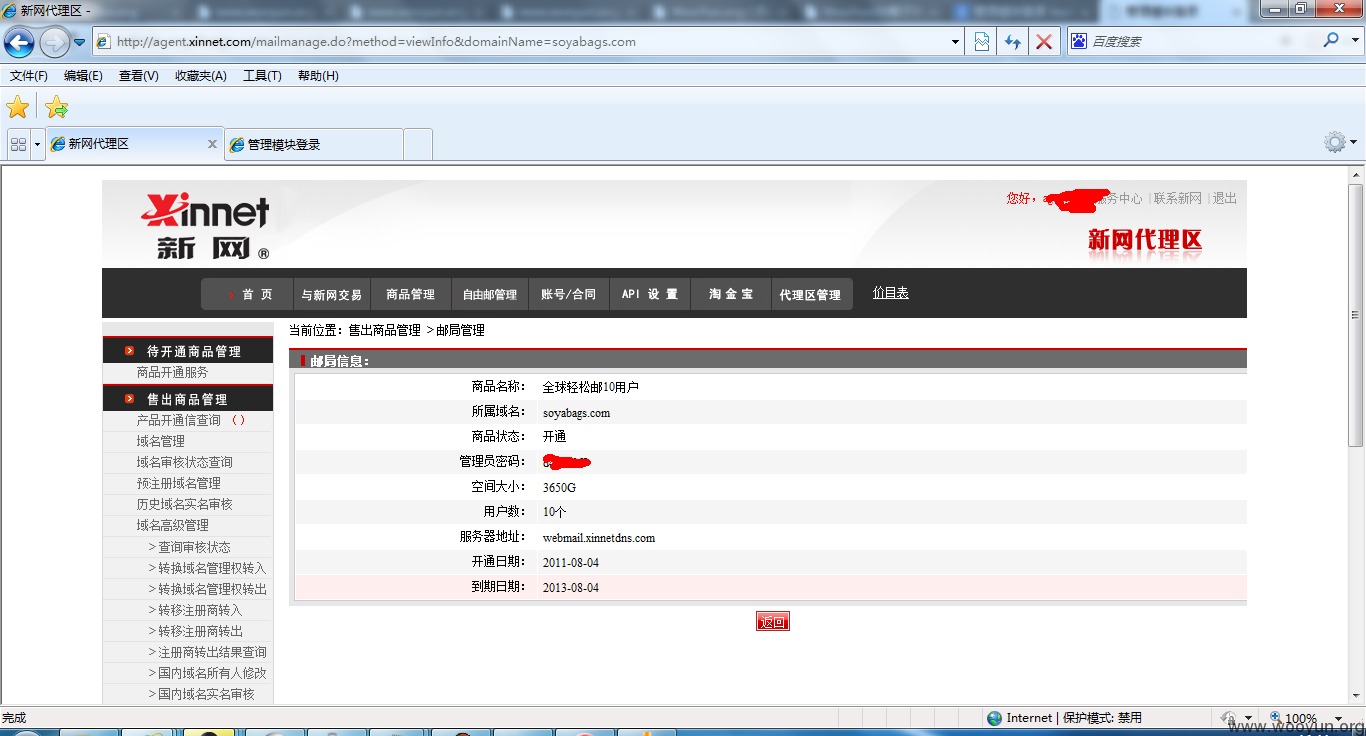
Task: Open the search provider options dropdown
Action: (x=1354, y=41)
